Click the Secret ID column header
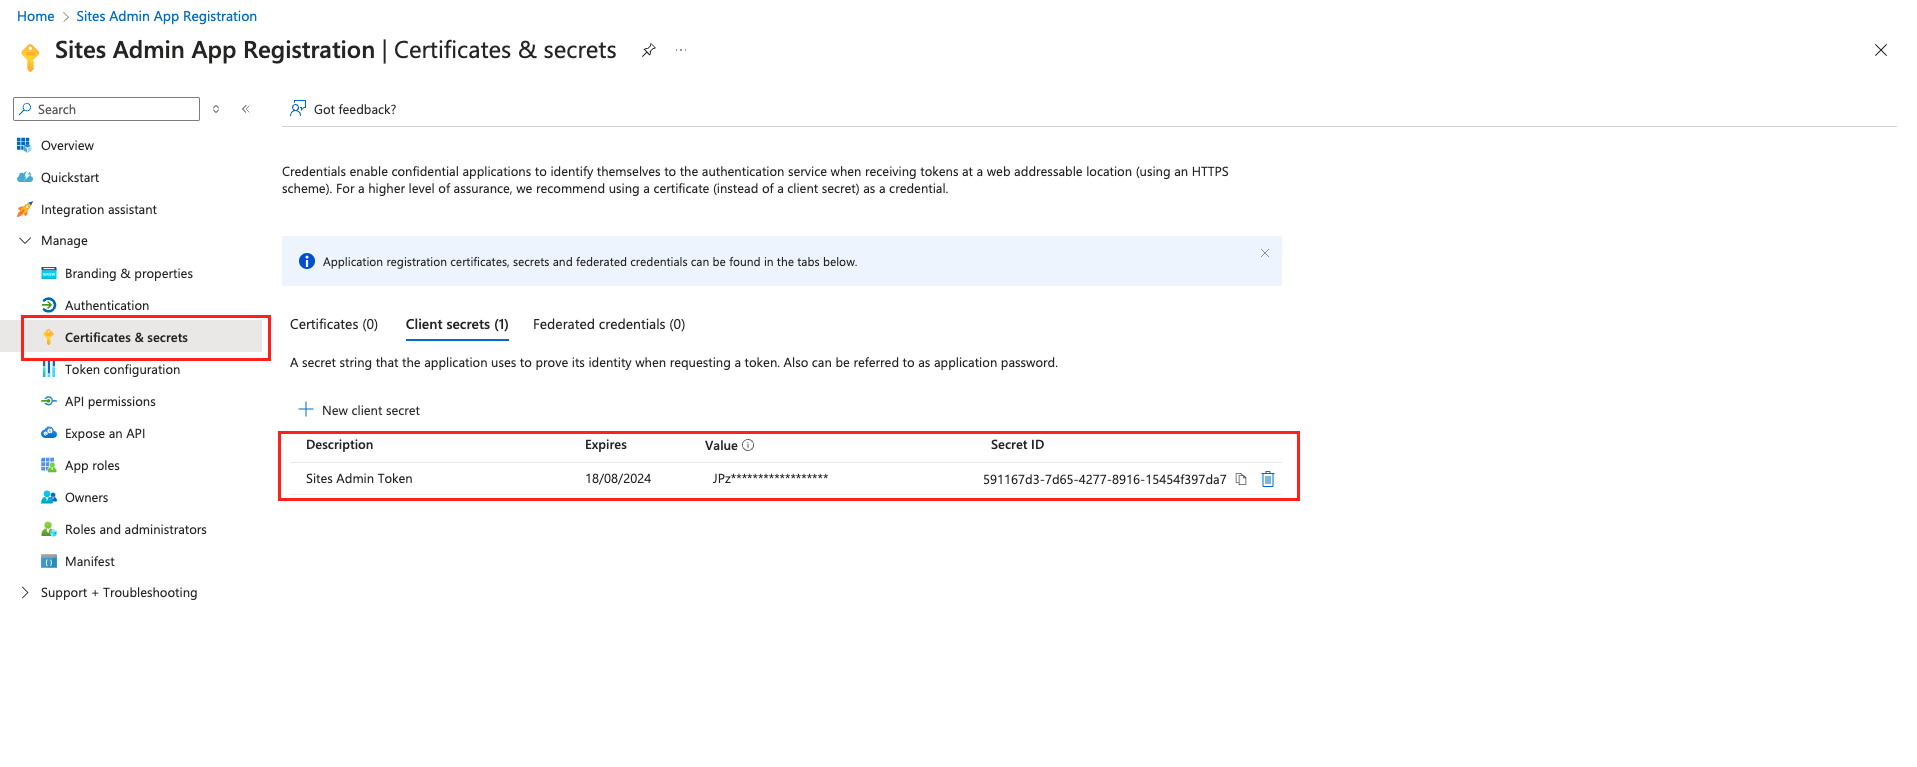The height and width of the screenshot is (767, 1917). pos(1017,445)
